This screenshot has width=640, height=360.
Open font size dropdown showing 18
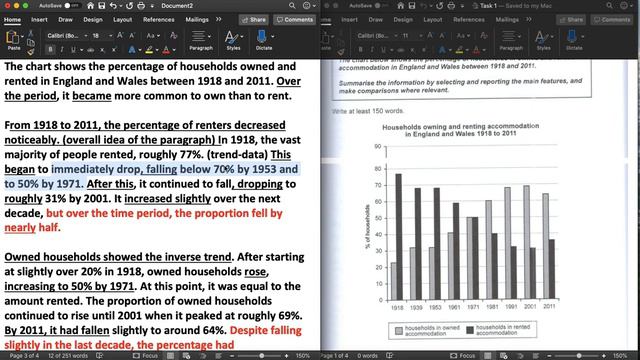click(110, 36)
